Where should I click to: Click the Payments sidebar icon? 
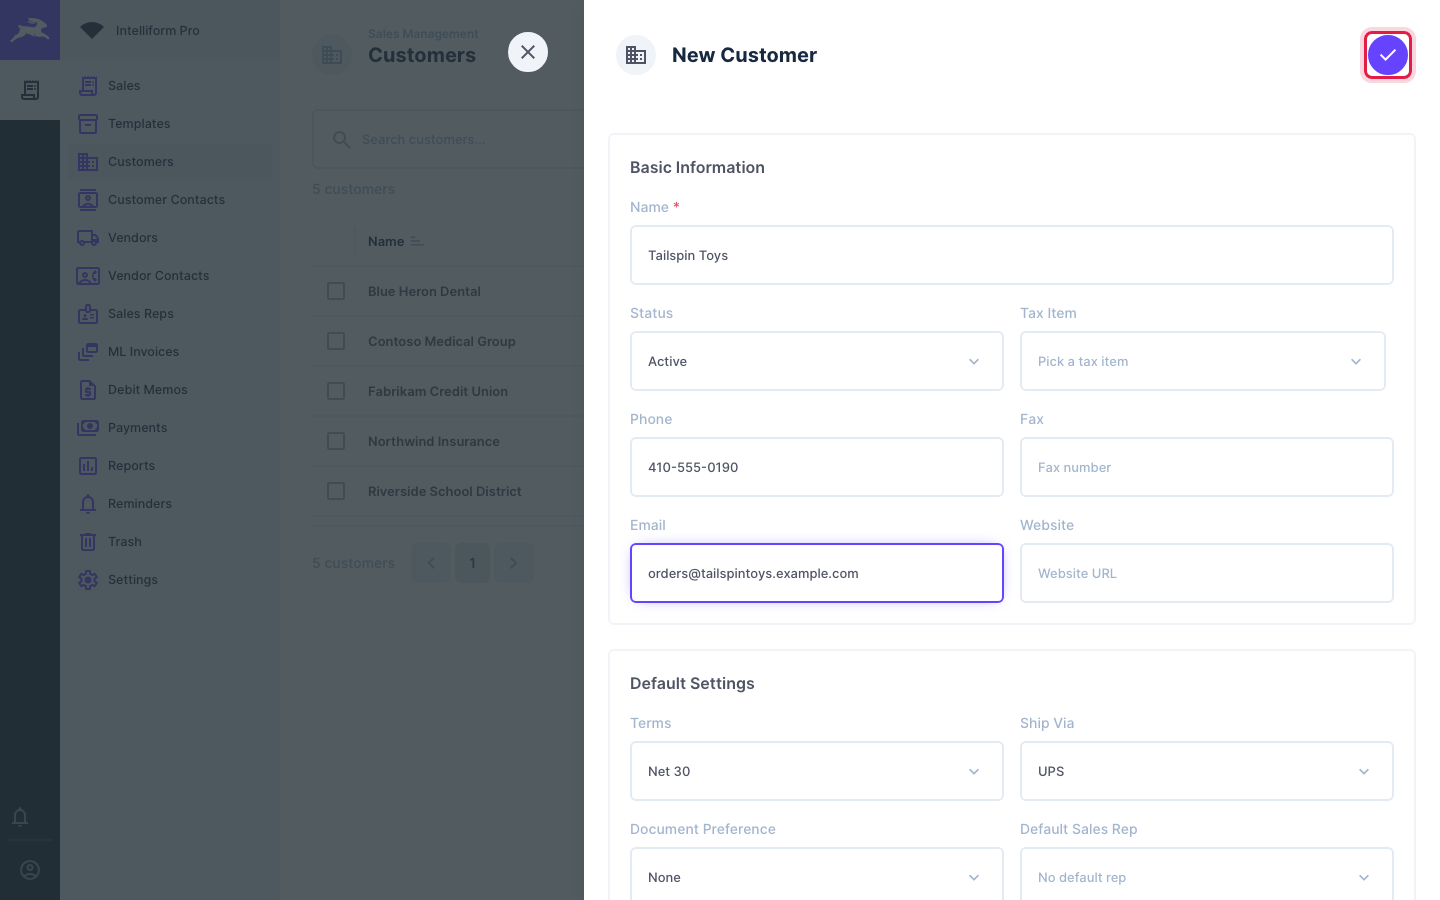tap(88, 428)
